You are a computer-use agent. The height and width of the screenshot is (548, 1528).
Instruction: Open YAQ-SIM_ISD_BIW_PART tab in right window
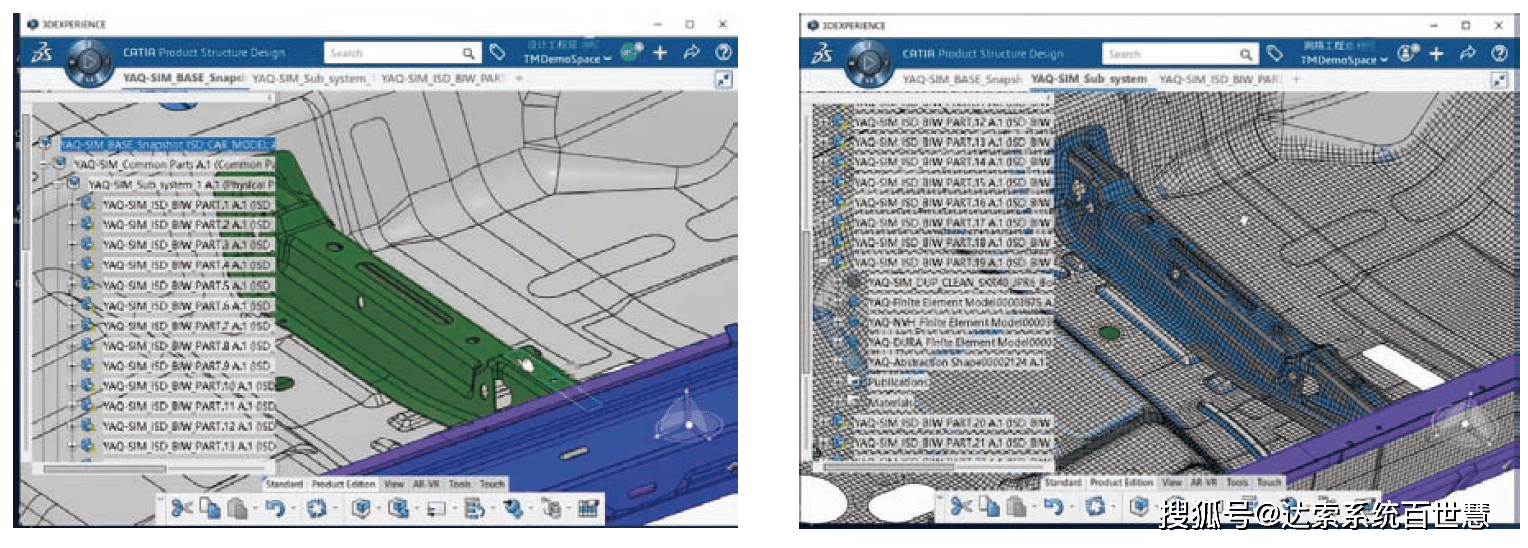coord(1219,79)
